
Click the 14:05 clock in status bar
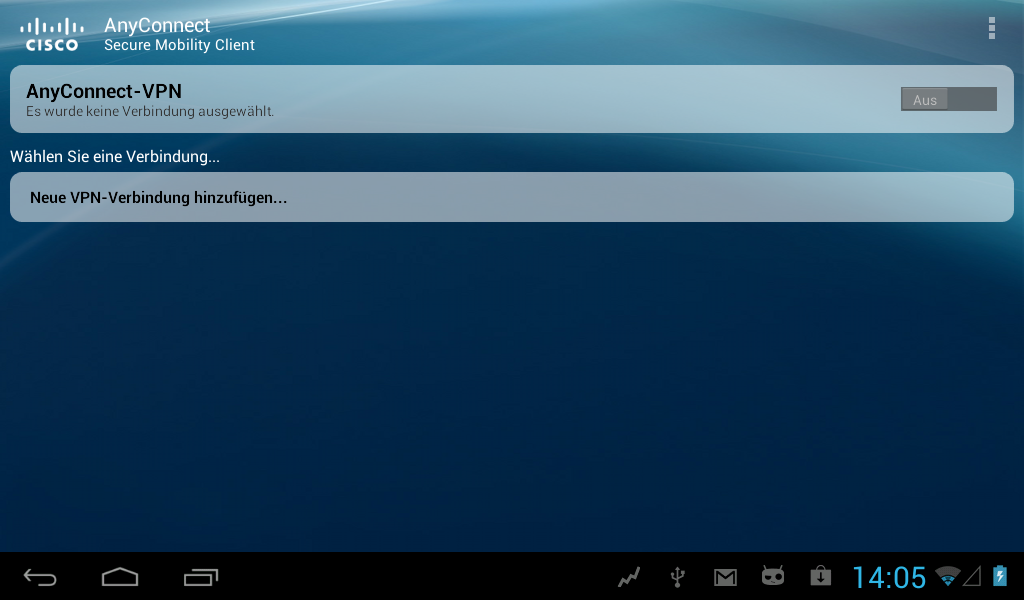tap(889, 577)
